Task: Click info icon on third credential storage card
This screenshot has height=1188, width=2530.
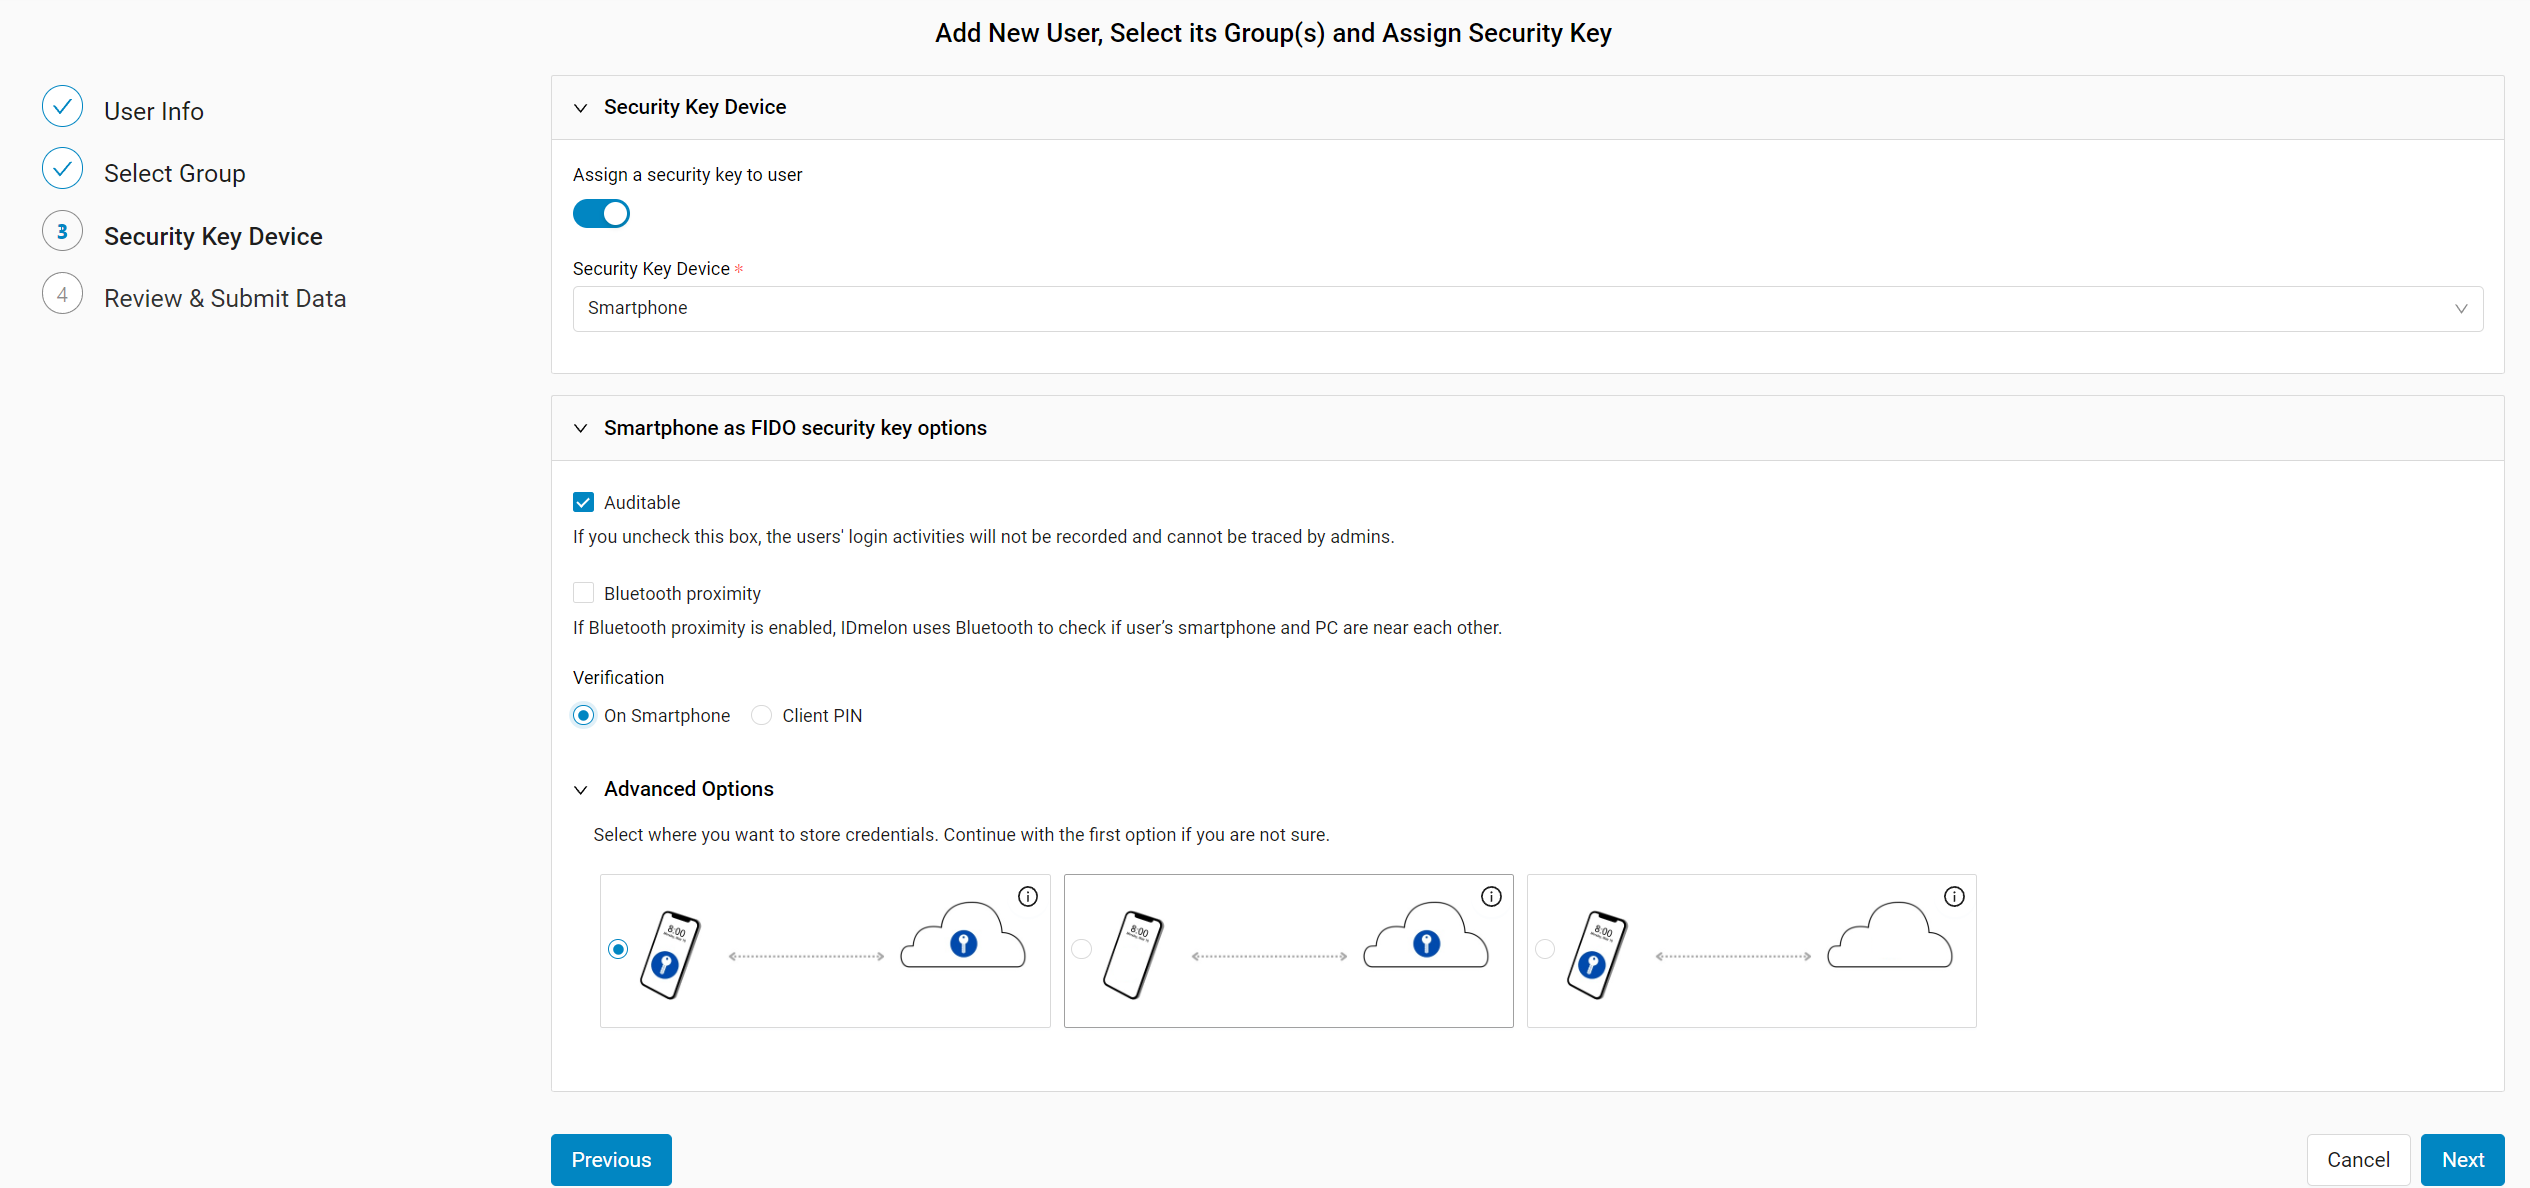Action: click(x=1953, y=896)
